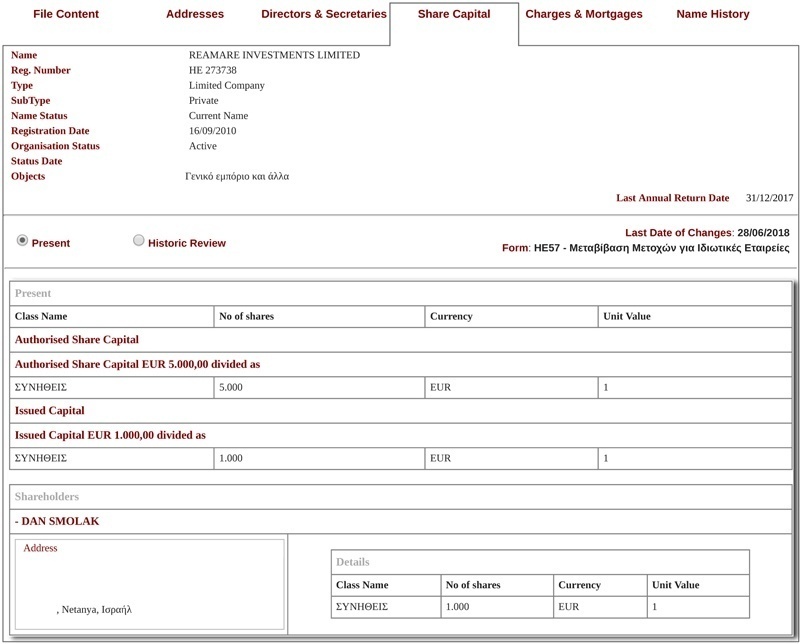View the Charges & Mortgages tab
The height and width of the screenshot is (644, 800).
pyautogui.click(x=584, y=14)
